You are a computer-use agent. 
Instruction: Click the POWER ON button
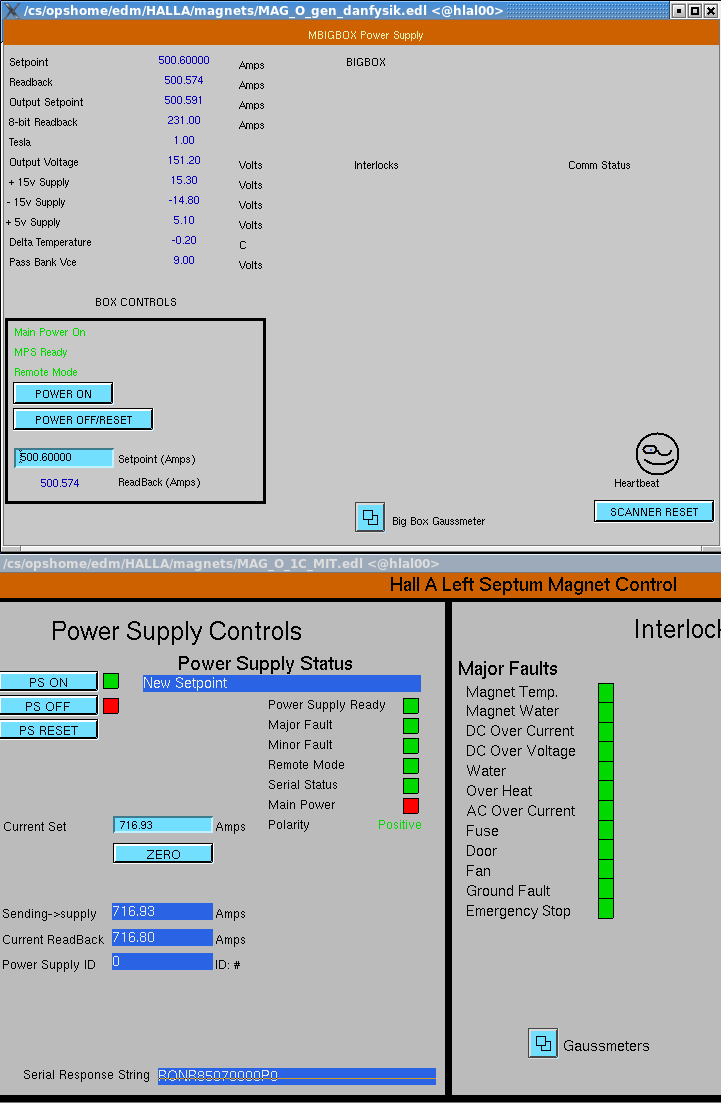63,394
